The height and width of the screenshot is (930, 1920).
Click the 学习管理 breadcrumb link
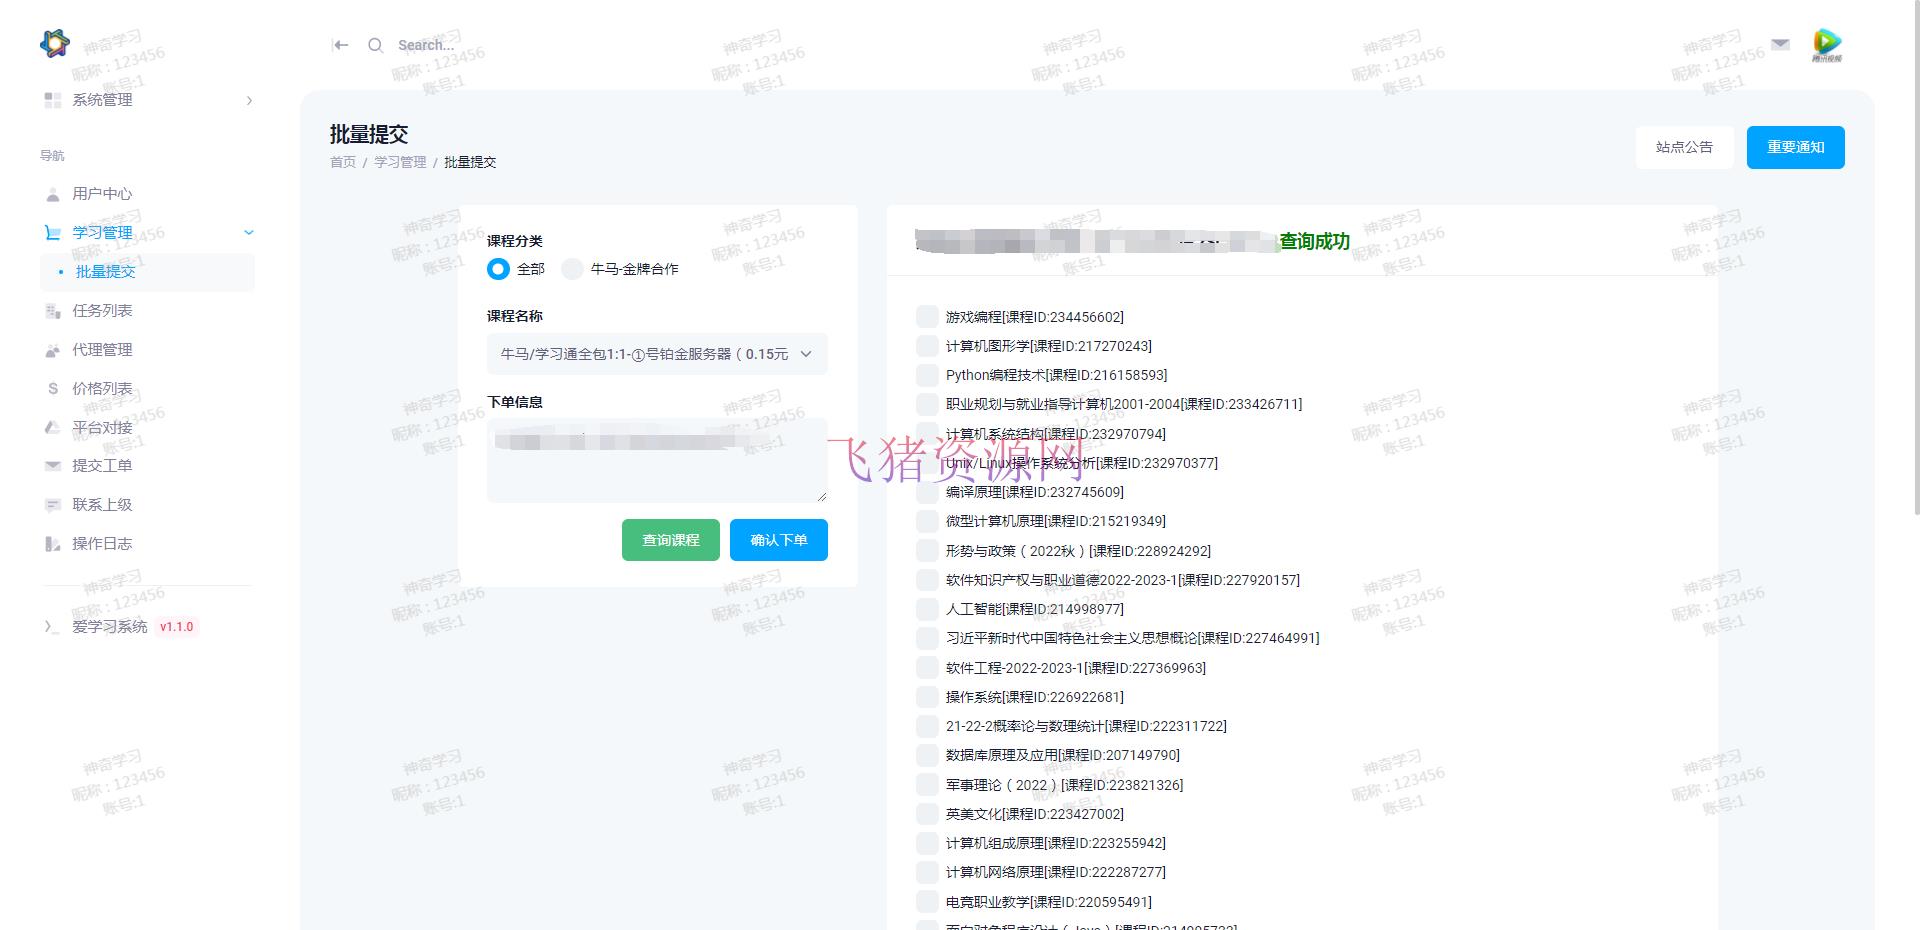tap(400, 162)
